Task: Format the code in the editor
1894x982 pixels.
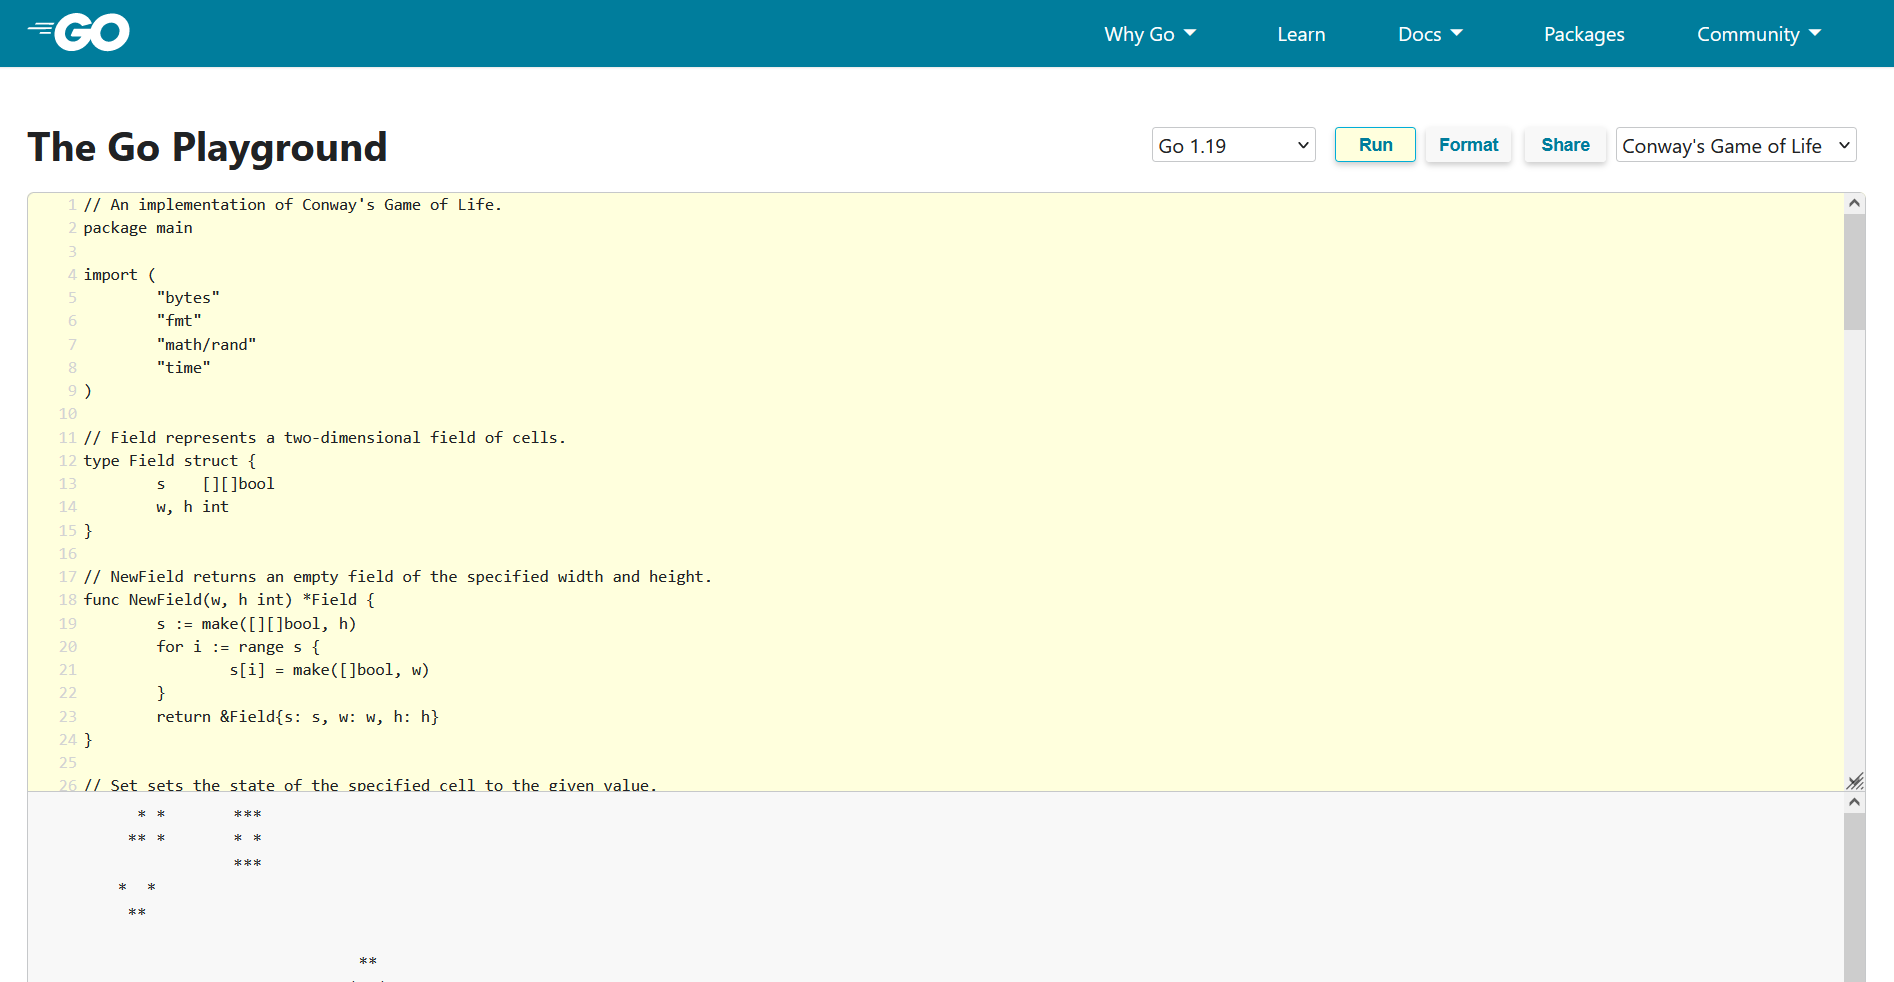Action: 1467,144
